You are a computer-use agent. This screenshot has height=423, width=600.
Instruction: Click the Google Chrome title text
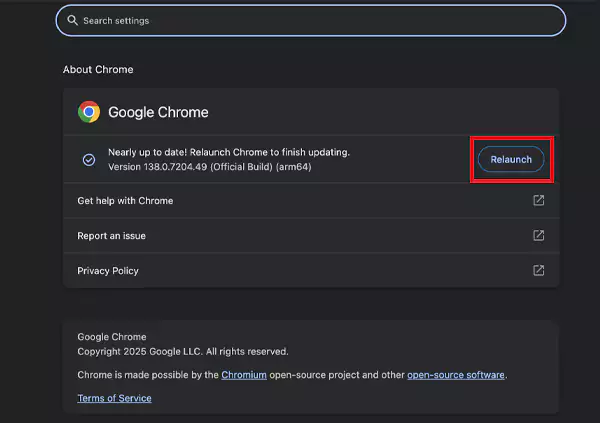click(158, 112)
